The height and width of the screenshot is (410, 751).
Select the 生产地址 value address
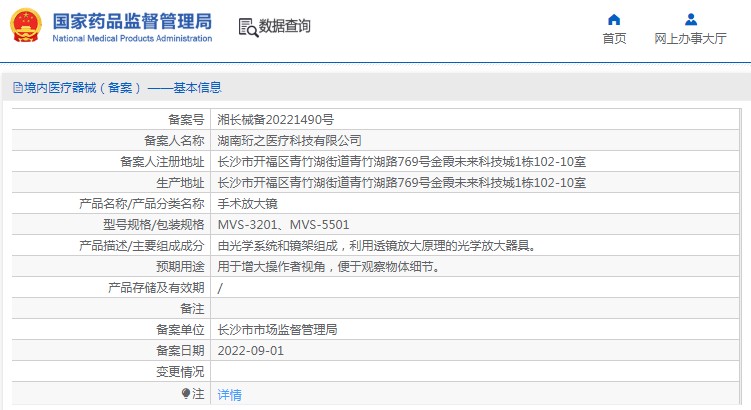tap(401, 183)
